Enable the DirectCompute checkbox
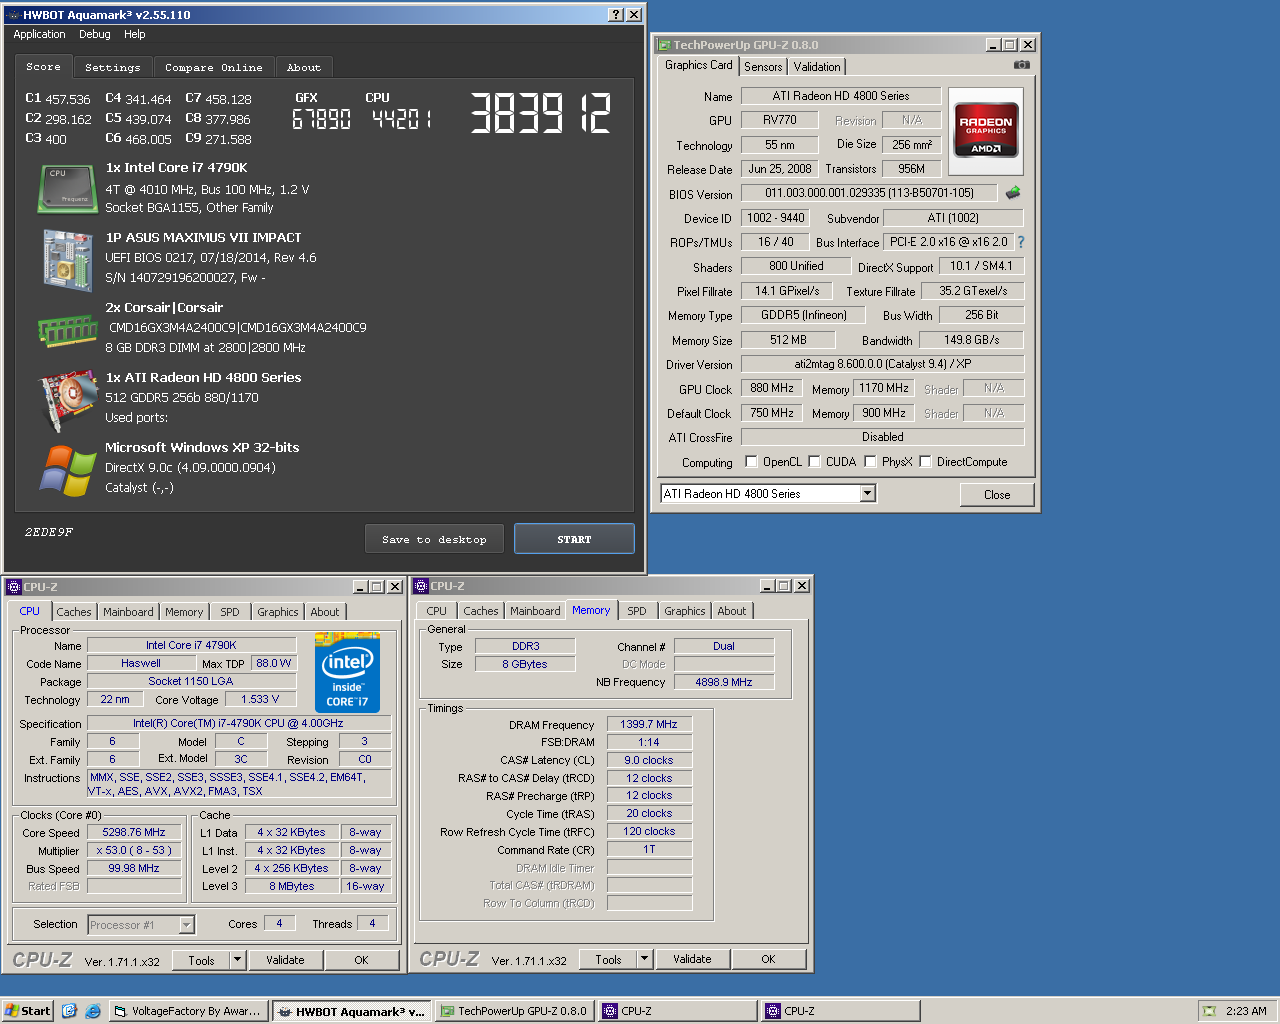1280x1024 pixels. coord(925,462)
